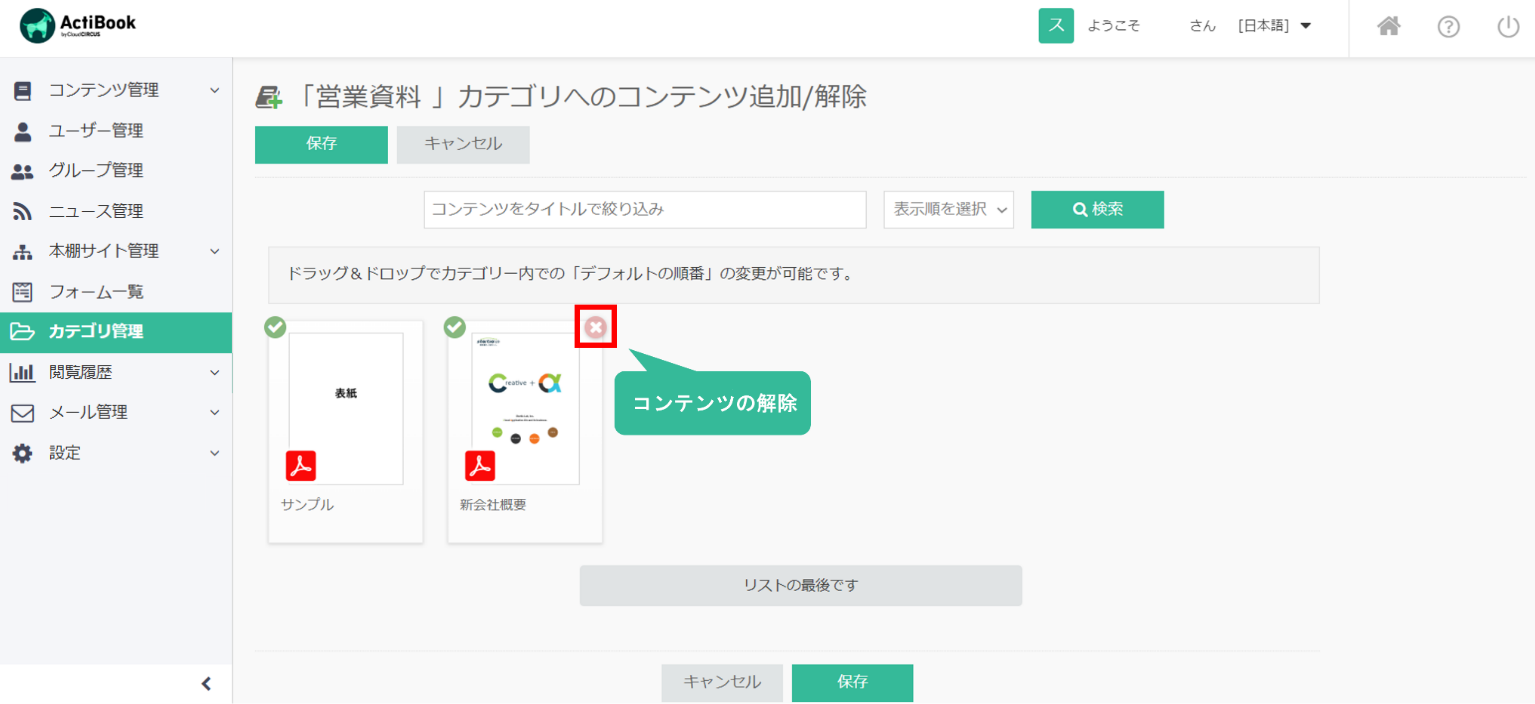The image size is (1535, 704).
Task: Toggle green checkmark on サンプル content
Action: tap(275, 327)
